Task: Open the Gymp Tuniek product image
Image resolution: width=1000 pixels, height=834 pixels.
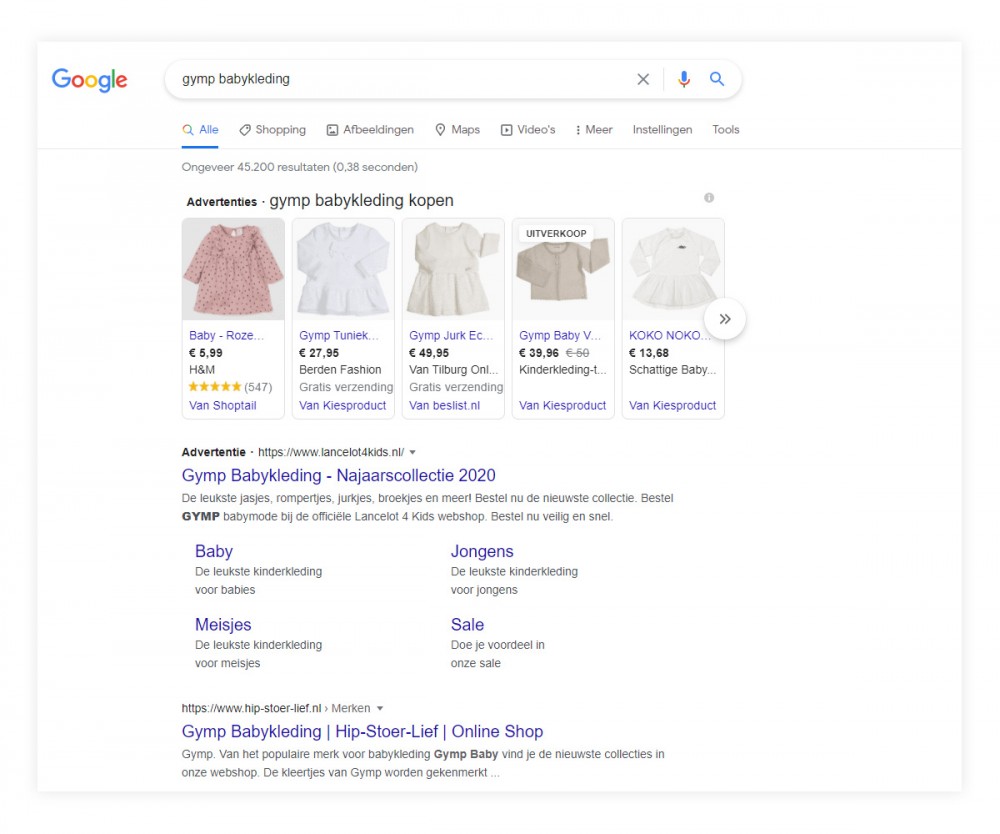Action: tap(343, 269)
